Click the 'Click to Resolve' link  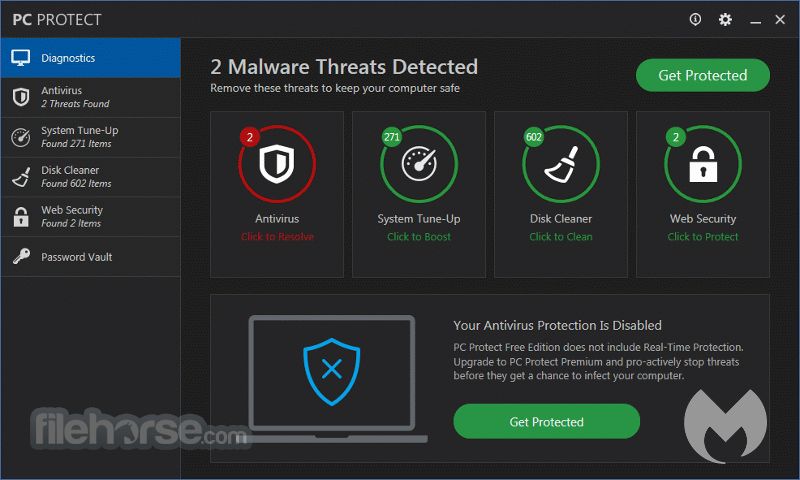pos(277,237)
